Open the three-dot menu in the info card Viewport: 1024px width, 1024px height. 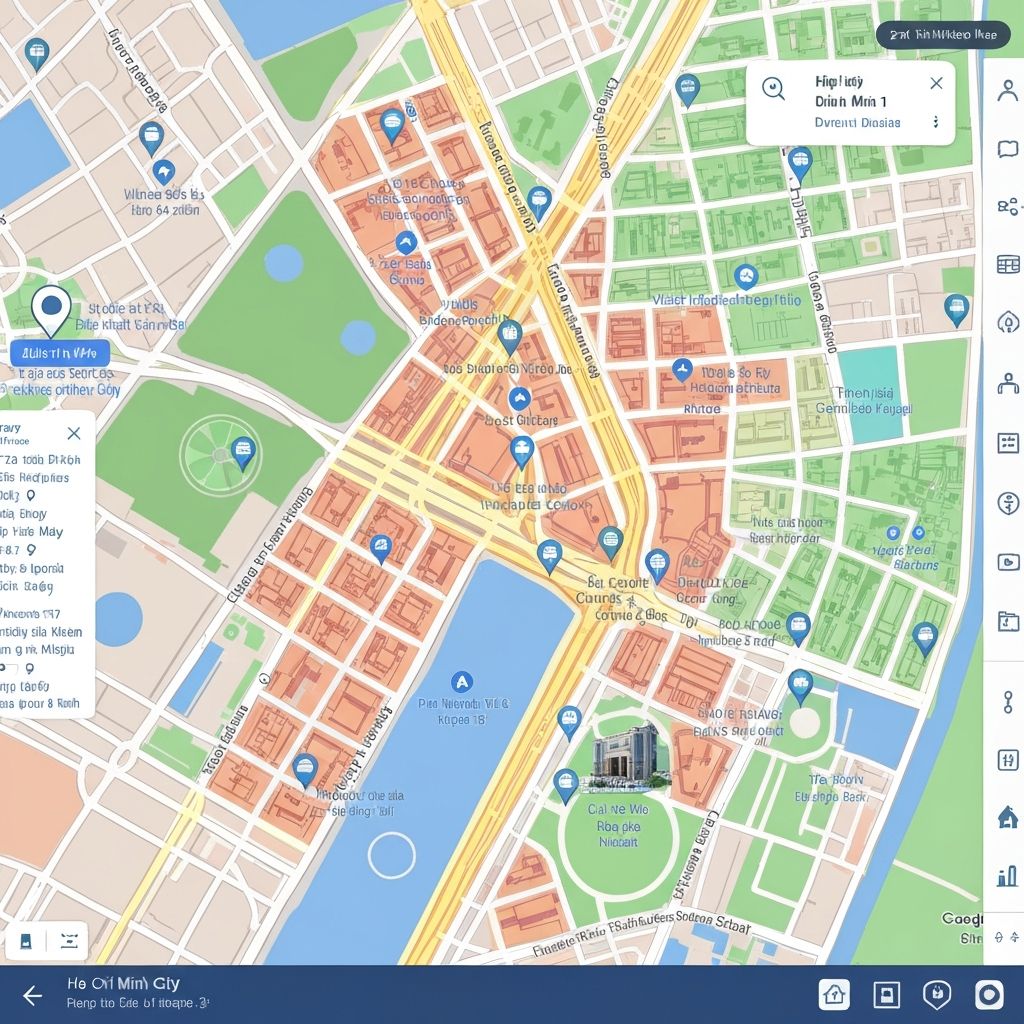tap(936, 122)
